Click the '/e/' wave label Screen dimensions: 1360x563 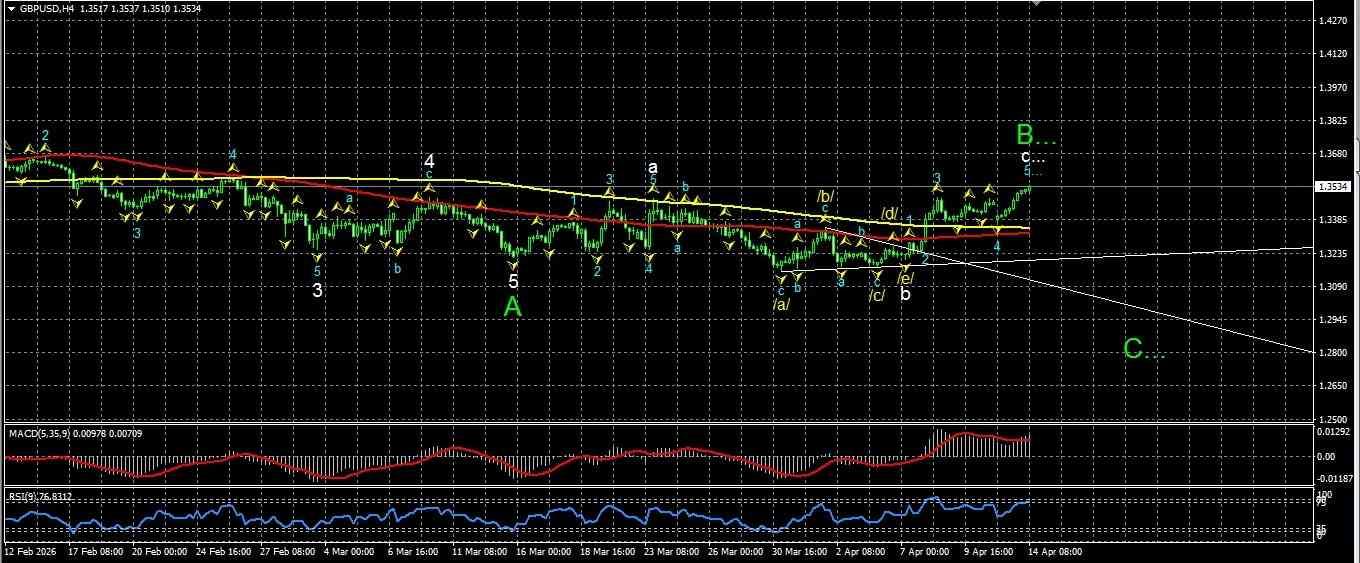[904, 279]
